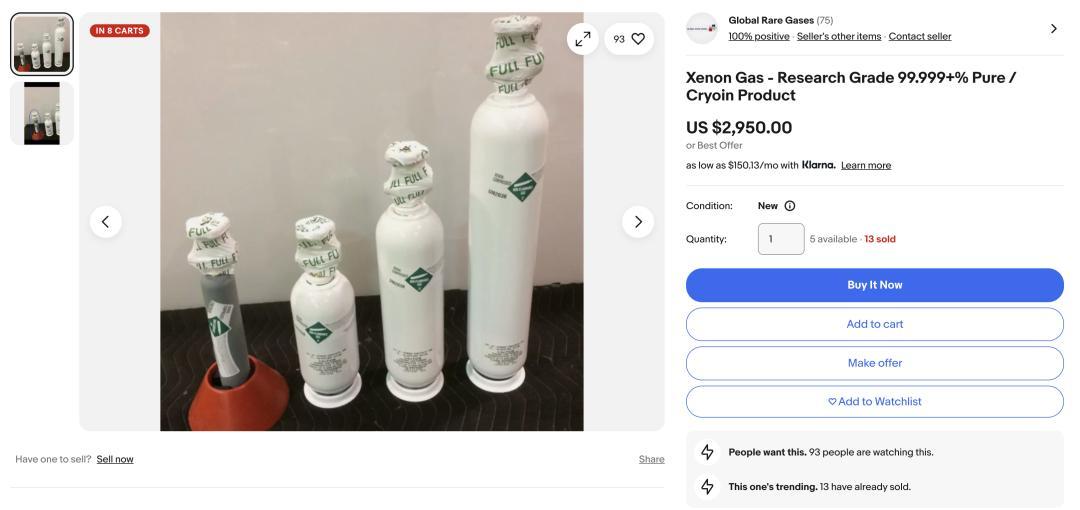This screenshot has width=1080, height=510.
Task: Add item to Watchlist button
Action: coord(874,402)
